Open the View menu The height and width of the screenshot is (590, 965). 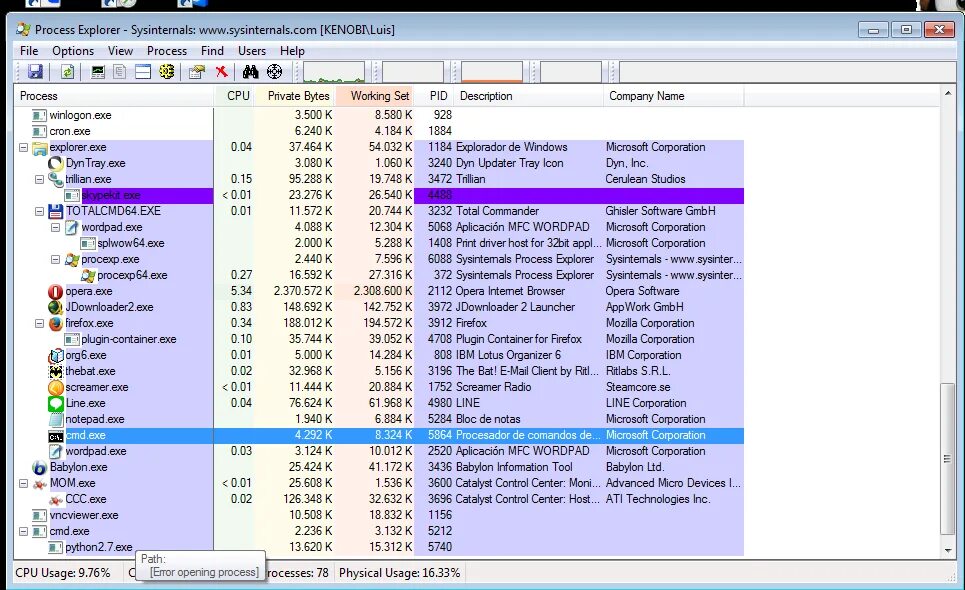[x=120, y=50]
